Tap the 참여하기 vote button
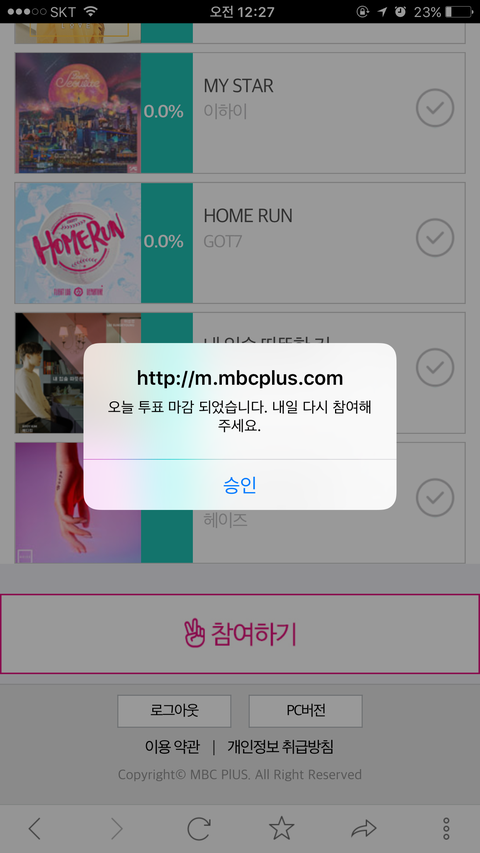This screenshot has height=853, width=480. coord(240,634)
